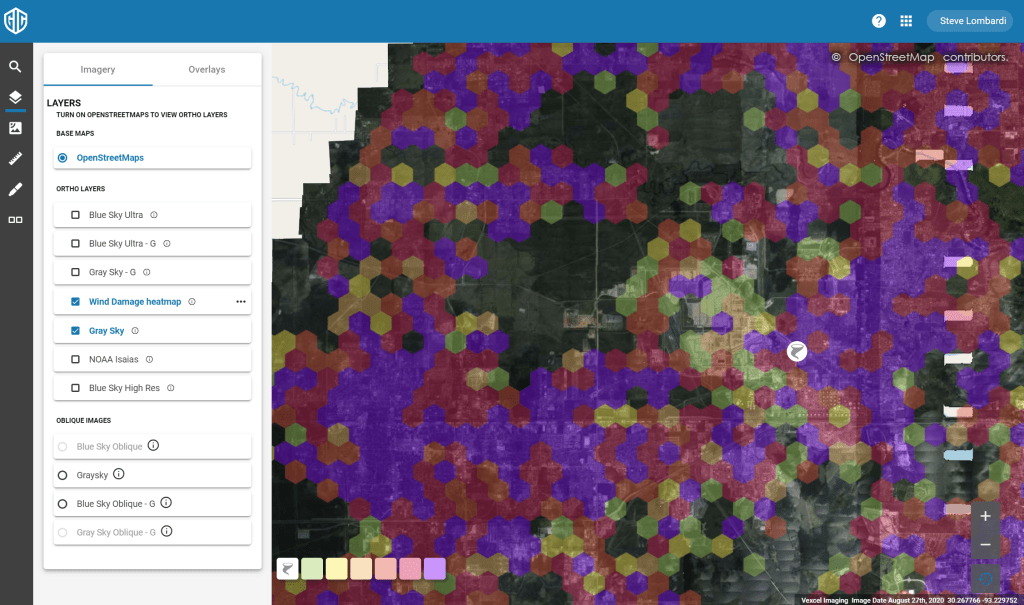Select the ruler measurement tool

pos(15,159)
